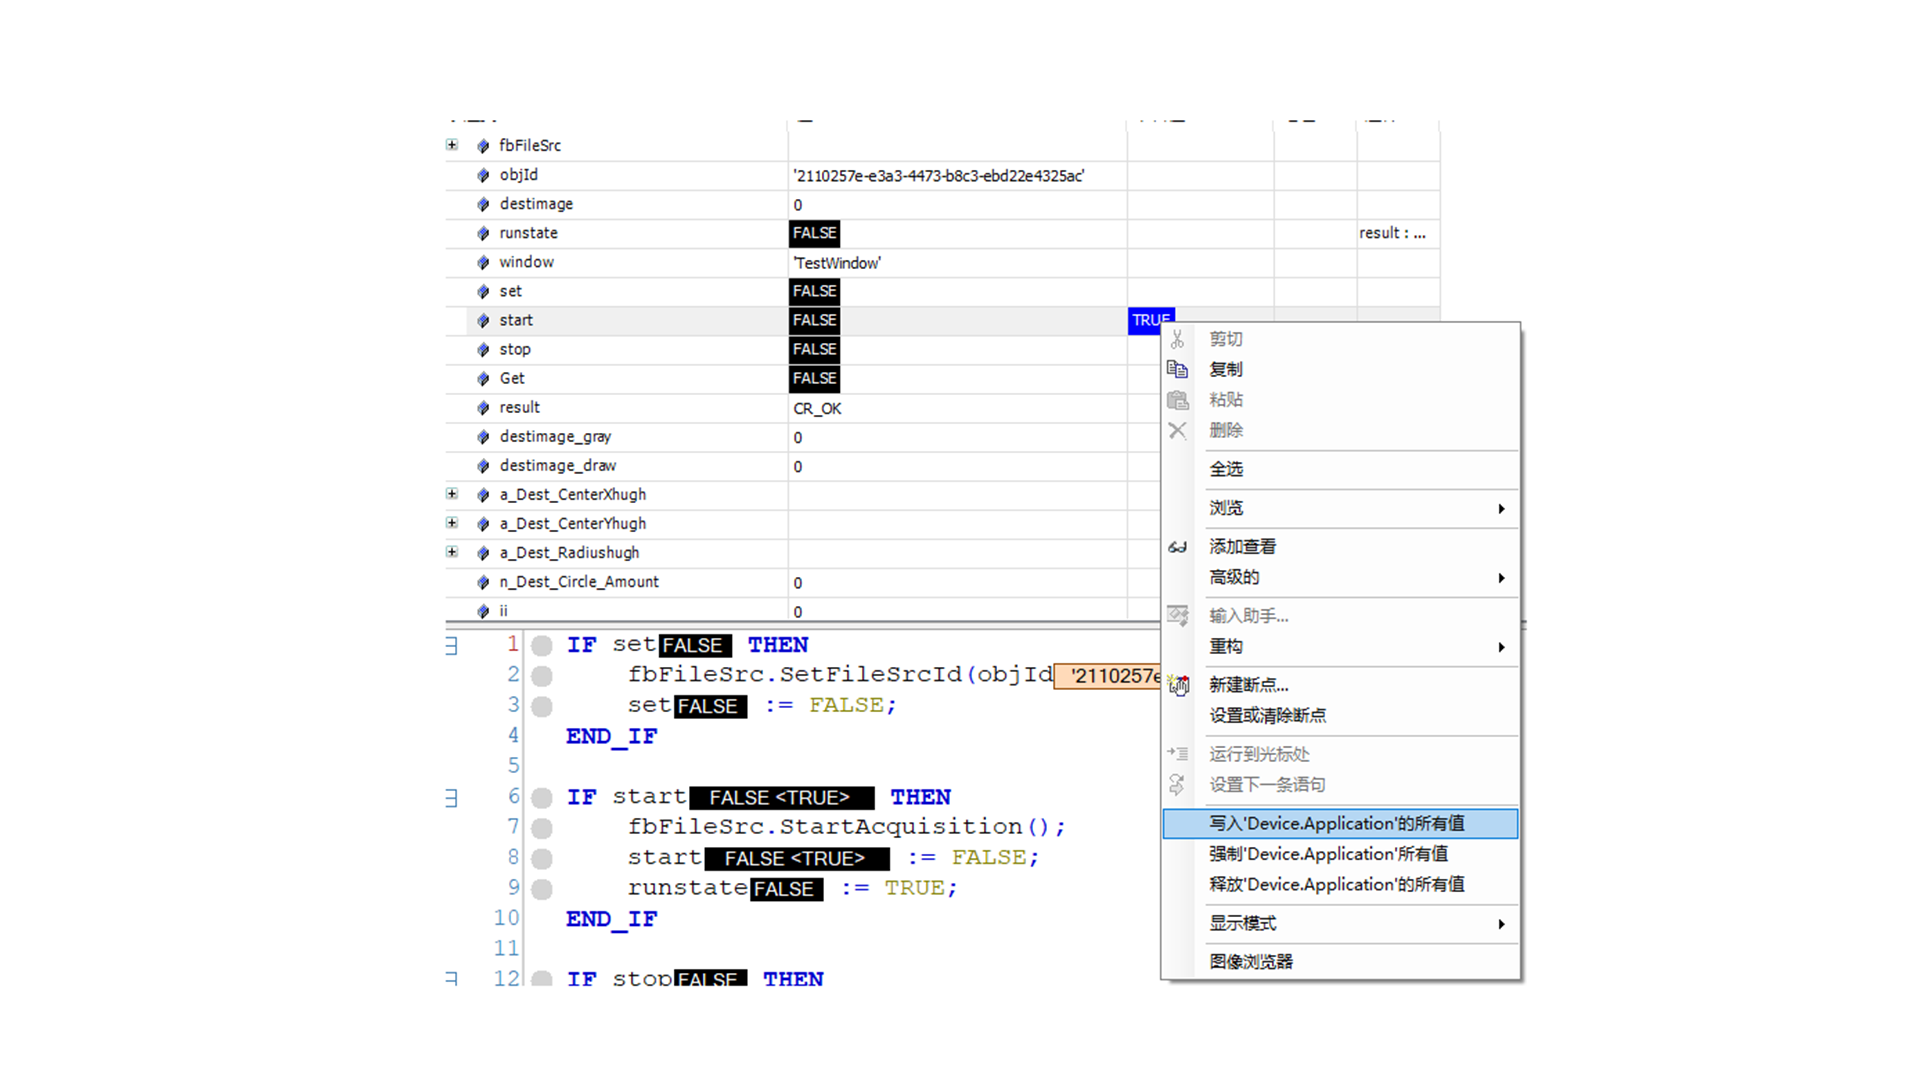The width and height of the screenshot is (1920, 1080).
Task: Expand the a_Dest_CenterXhugh array node
Action: coord(452,494)
